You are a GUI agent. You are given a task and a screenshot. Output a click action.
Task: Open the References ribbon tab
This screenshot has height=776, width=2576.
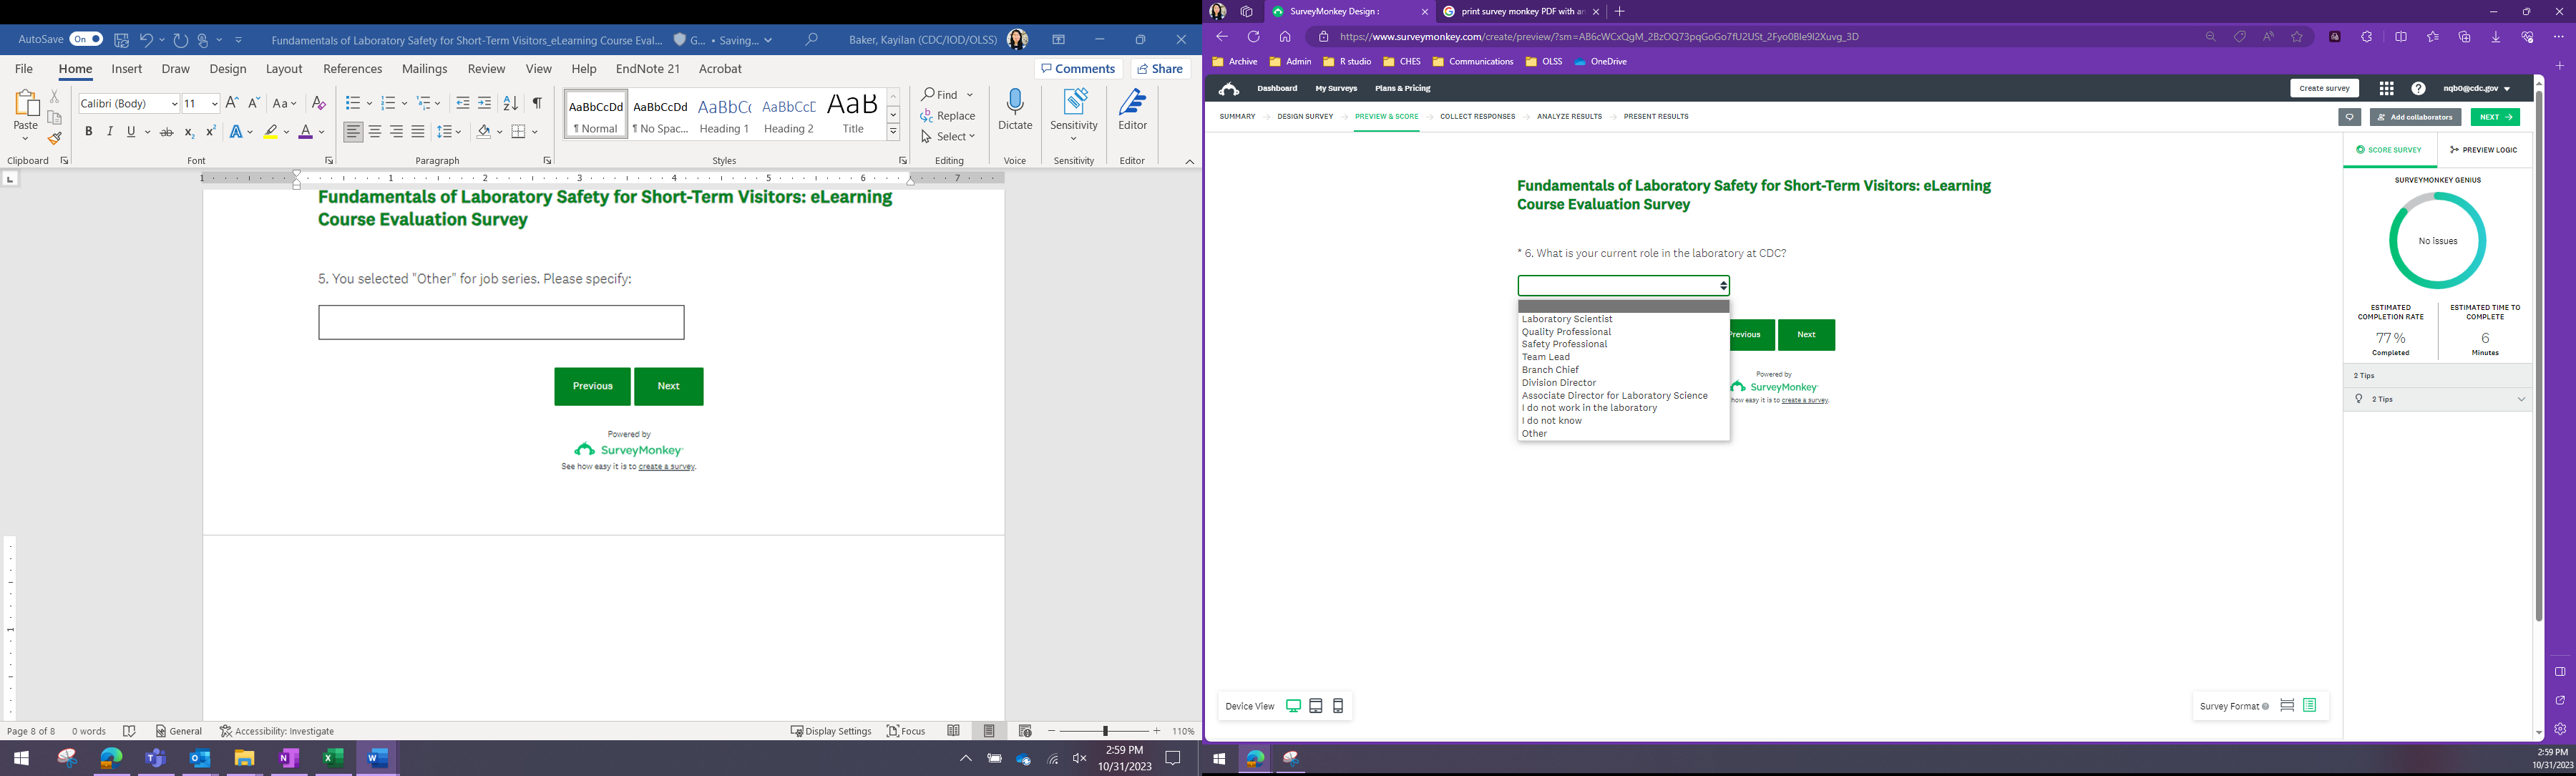tap(352, 69)
